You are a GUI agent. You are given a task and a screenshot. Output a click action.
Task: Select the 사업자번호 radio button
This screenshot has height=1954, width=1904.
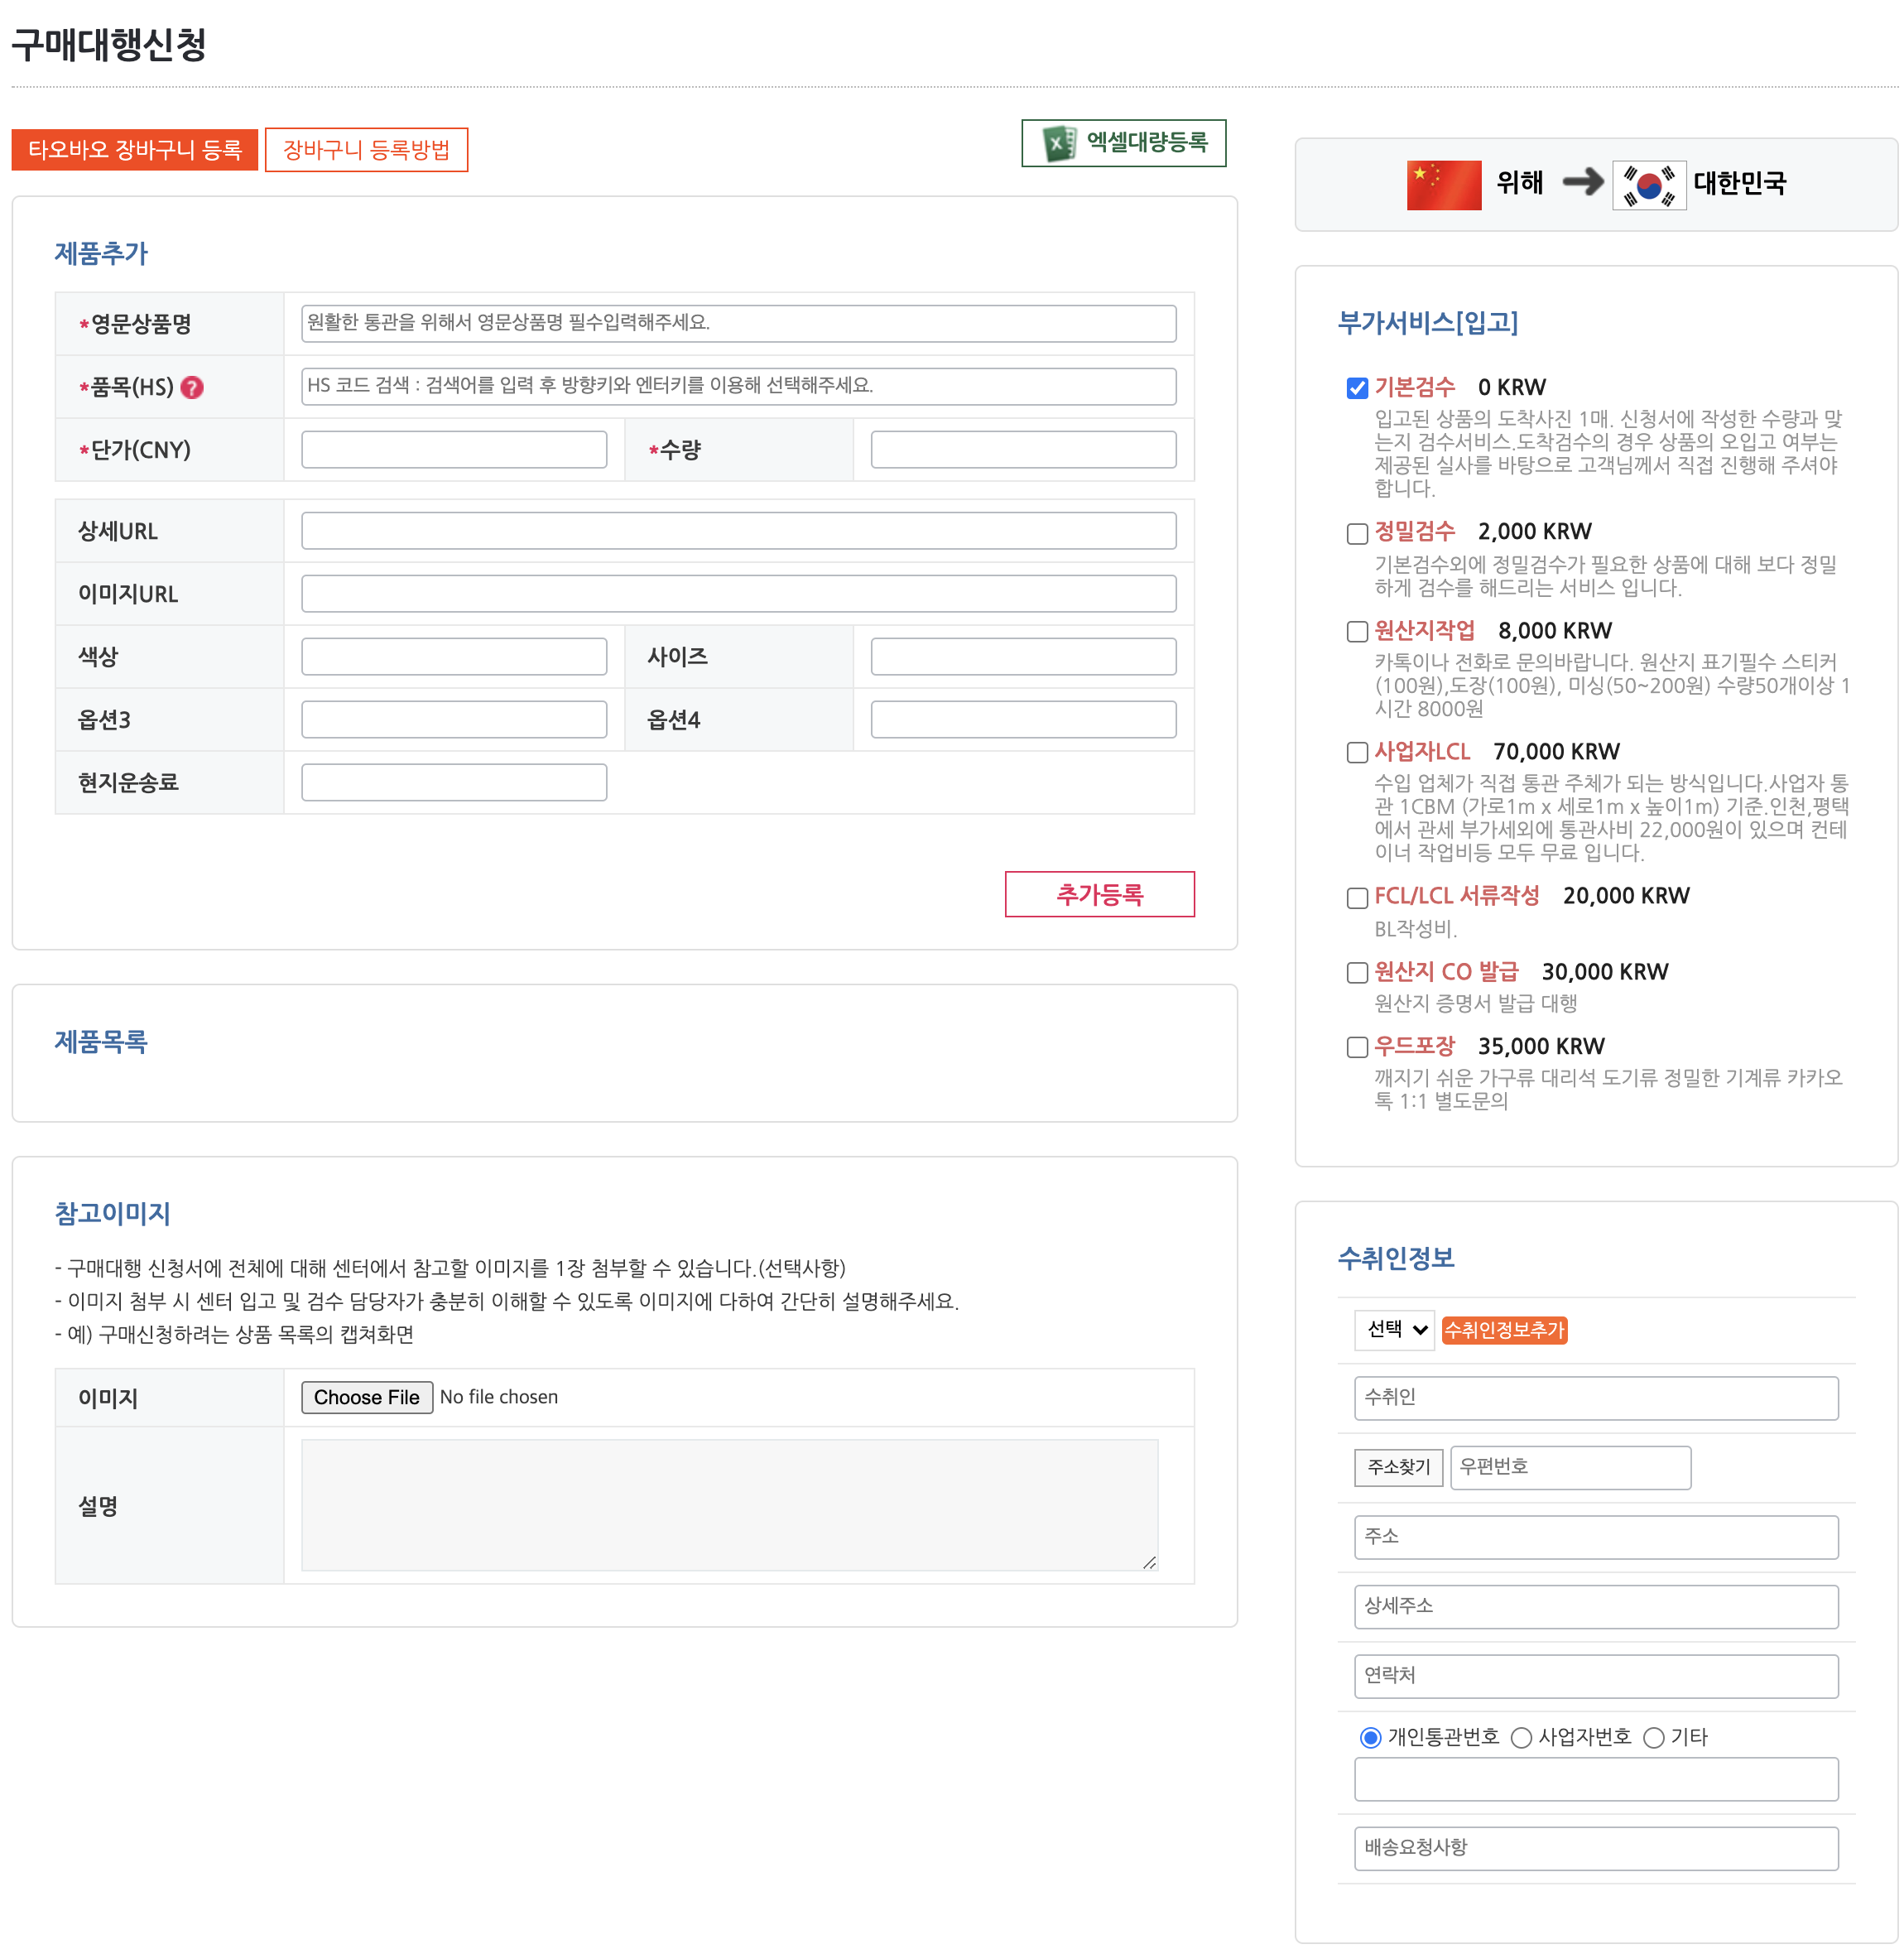tap(1521, 1738)
